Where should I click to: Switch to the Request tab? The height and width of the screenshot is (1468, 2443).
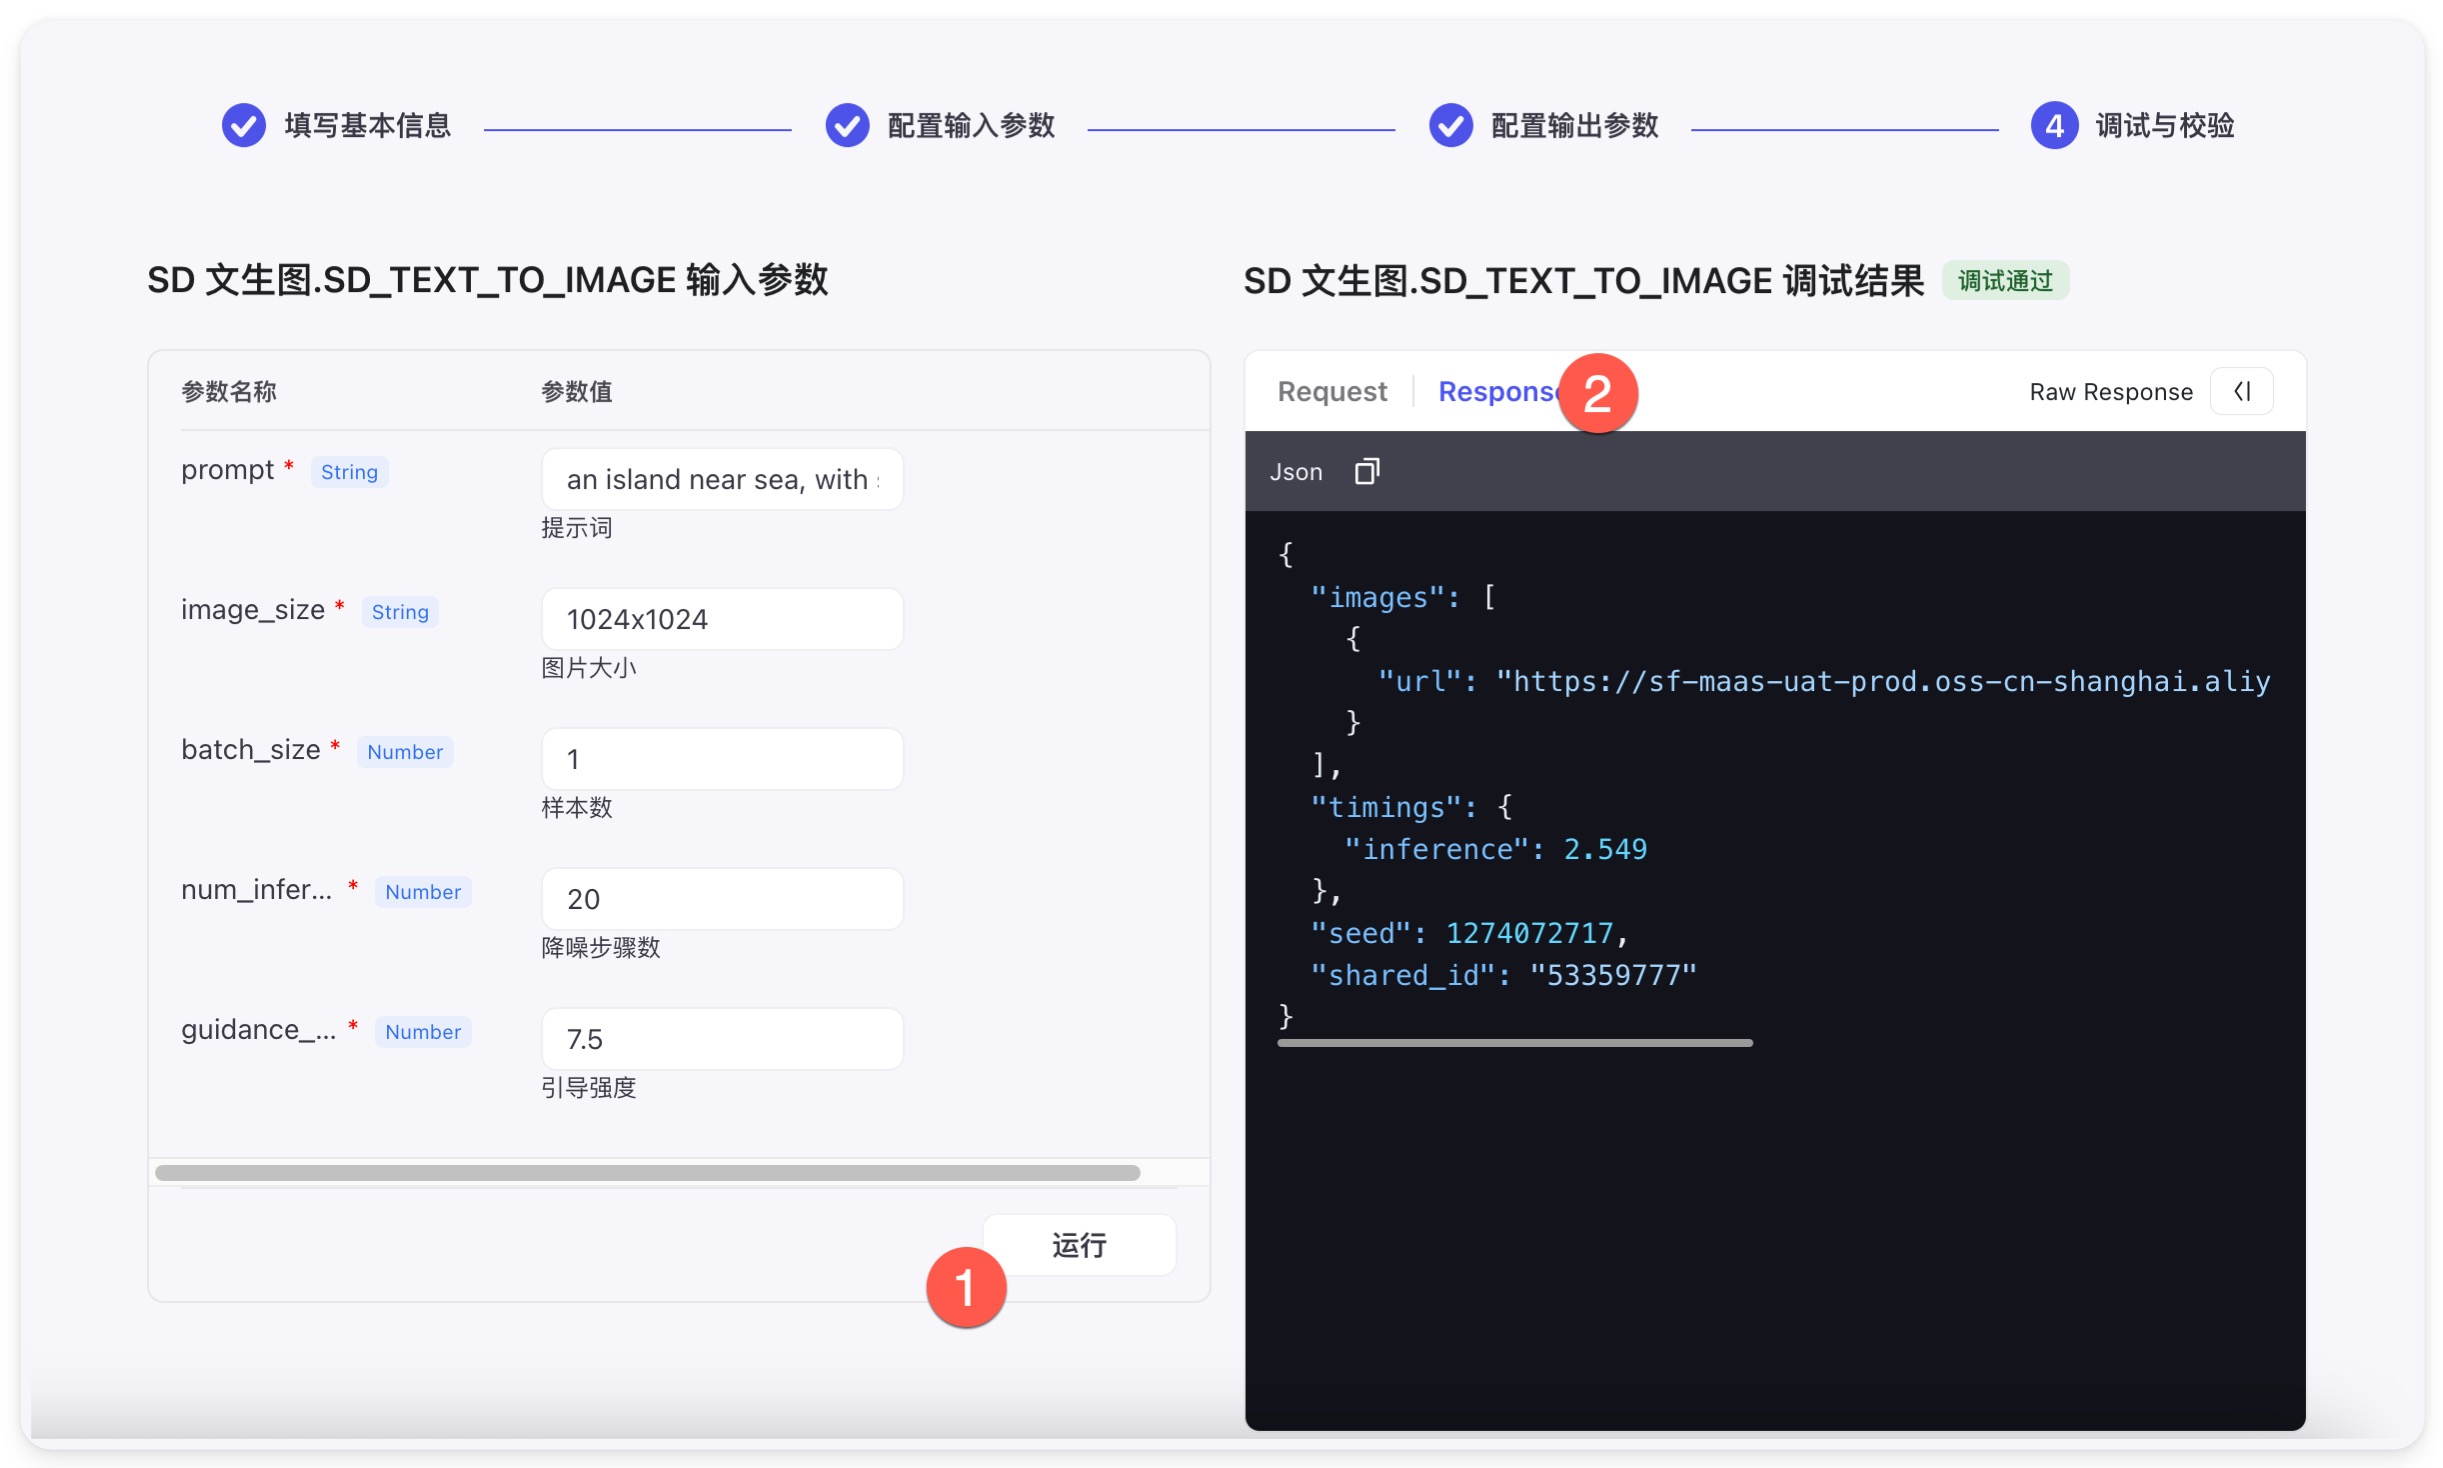tap(1331, 391)
